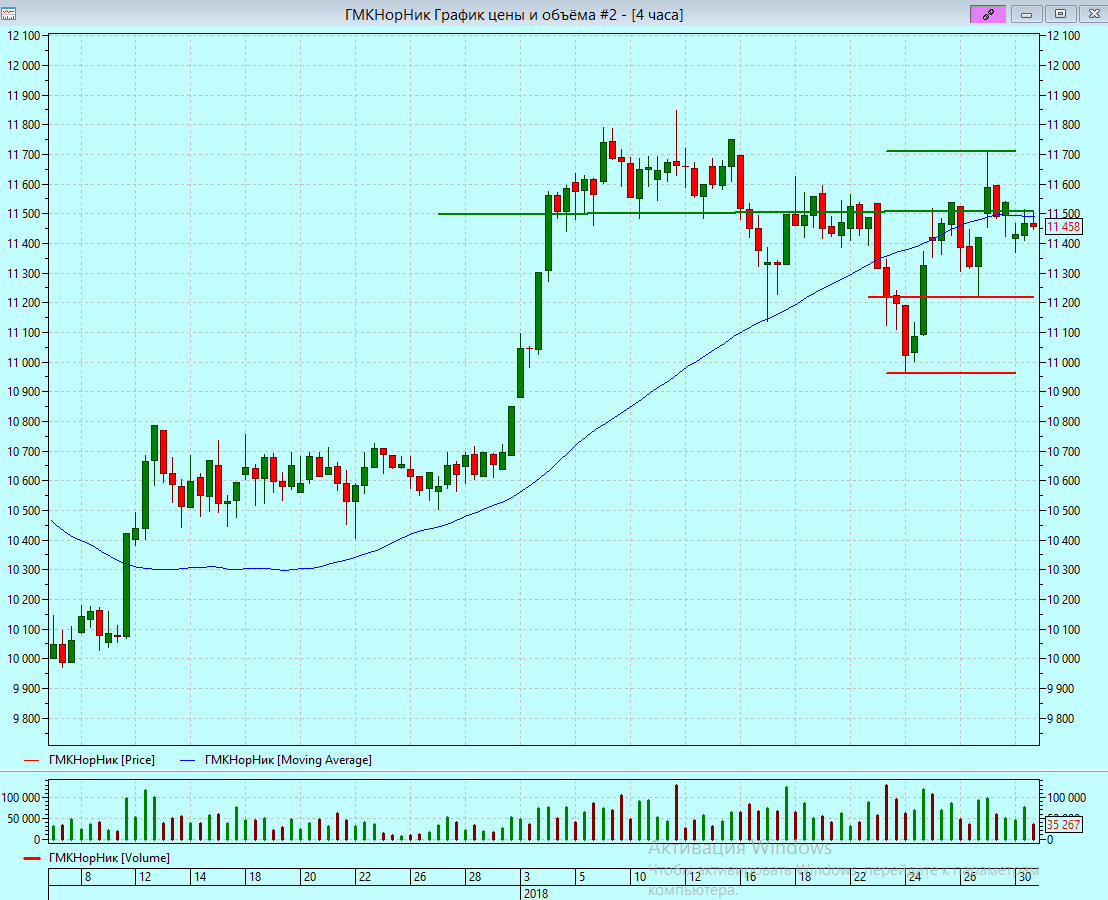Click the '100 000' label on the right volume axis
The width and height of the screenshot is (1108, 900).
click(x=1066, y=798)
